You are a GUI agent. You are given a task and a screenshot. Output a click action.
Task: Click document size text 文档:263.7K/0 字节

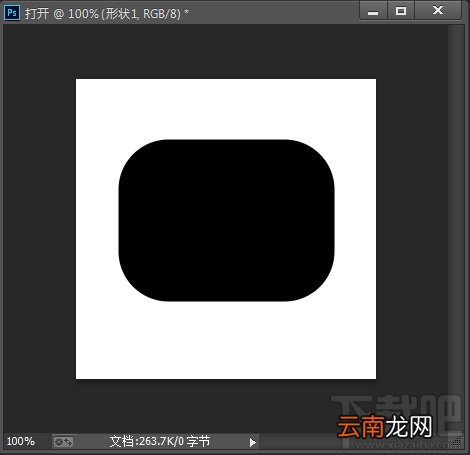click(160, 441)
